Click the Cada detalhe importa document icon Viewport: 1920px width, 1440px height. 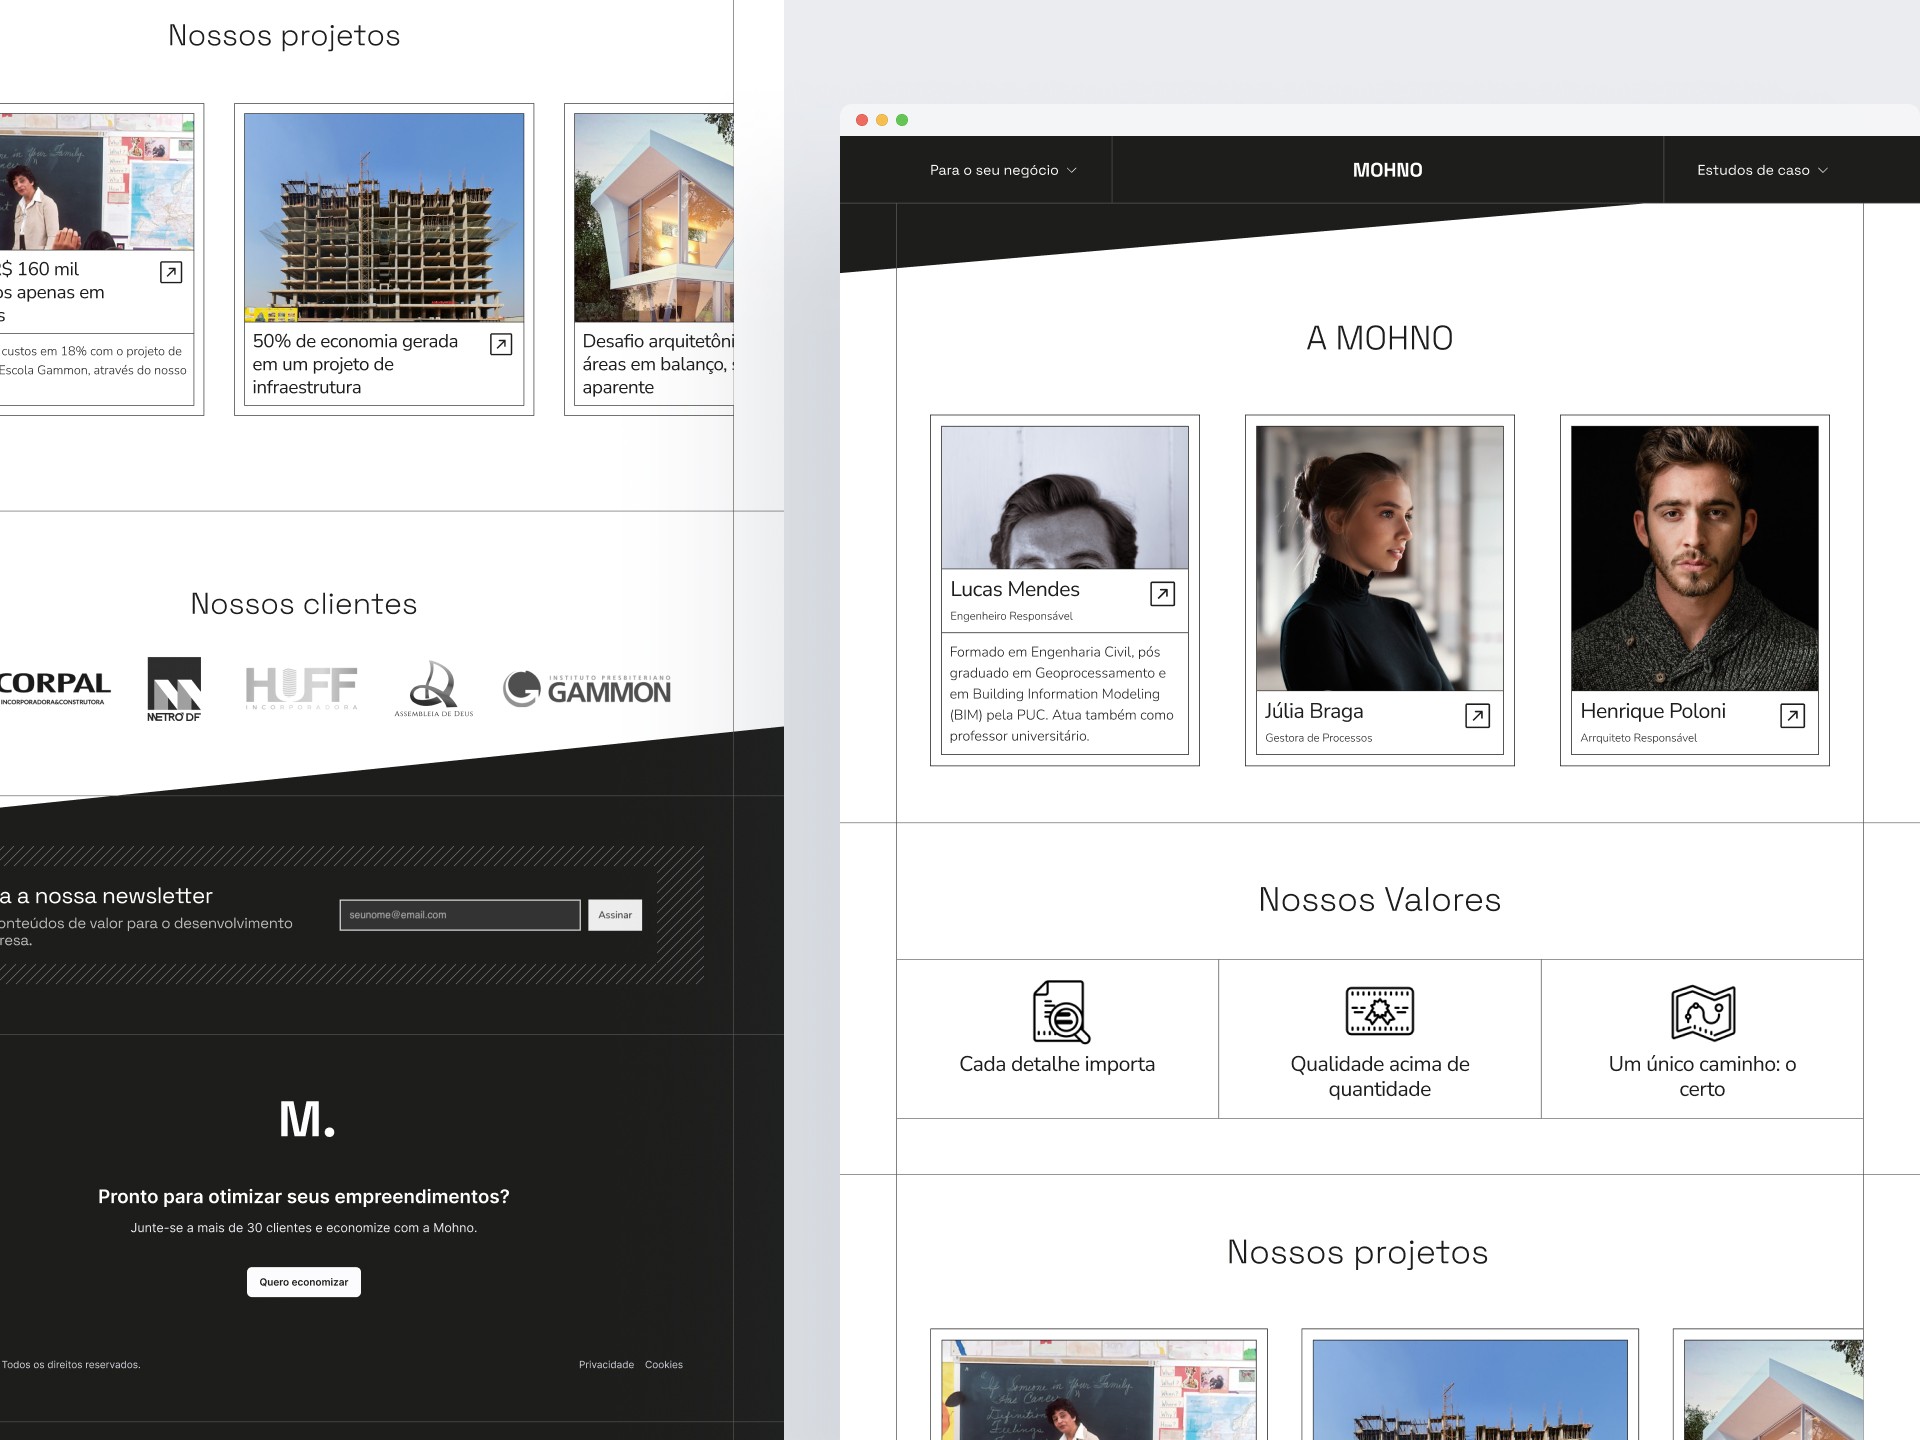1060,1012
